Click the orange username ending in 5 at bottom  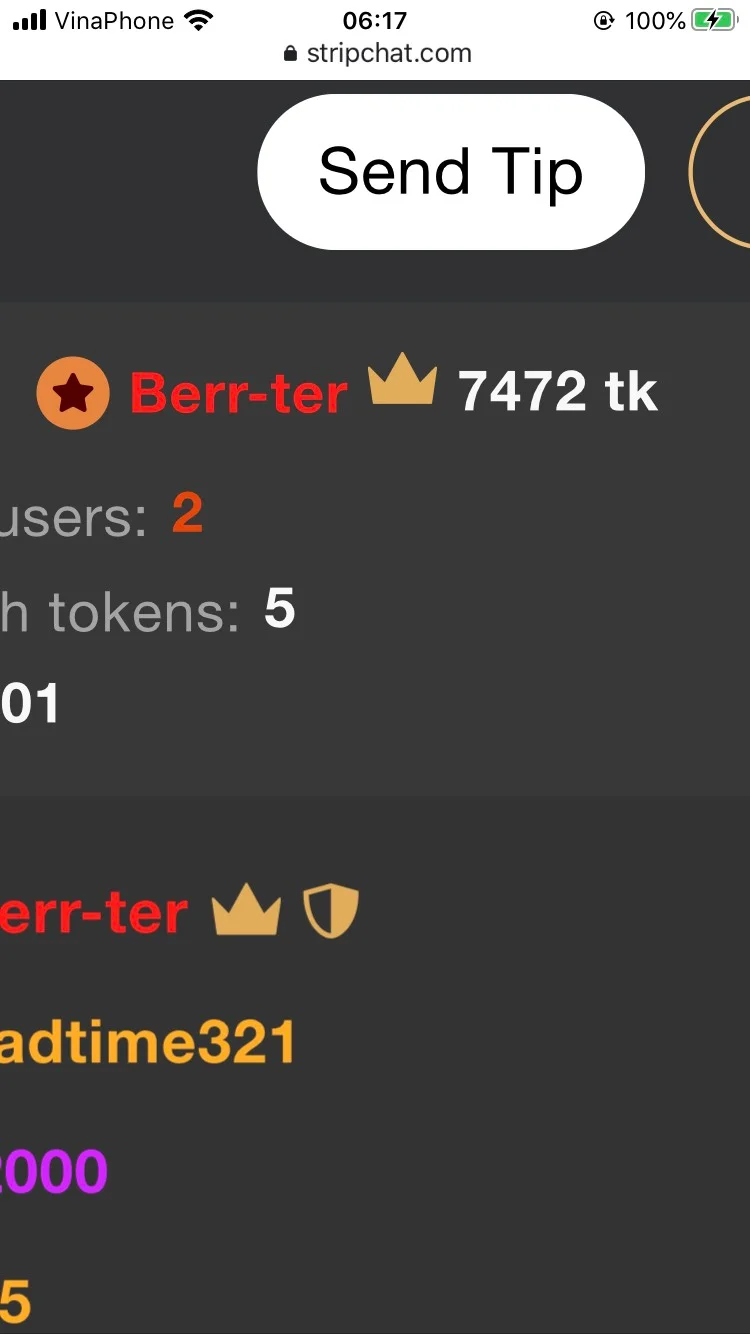click(x=15, y=1302)
